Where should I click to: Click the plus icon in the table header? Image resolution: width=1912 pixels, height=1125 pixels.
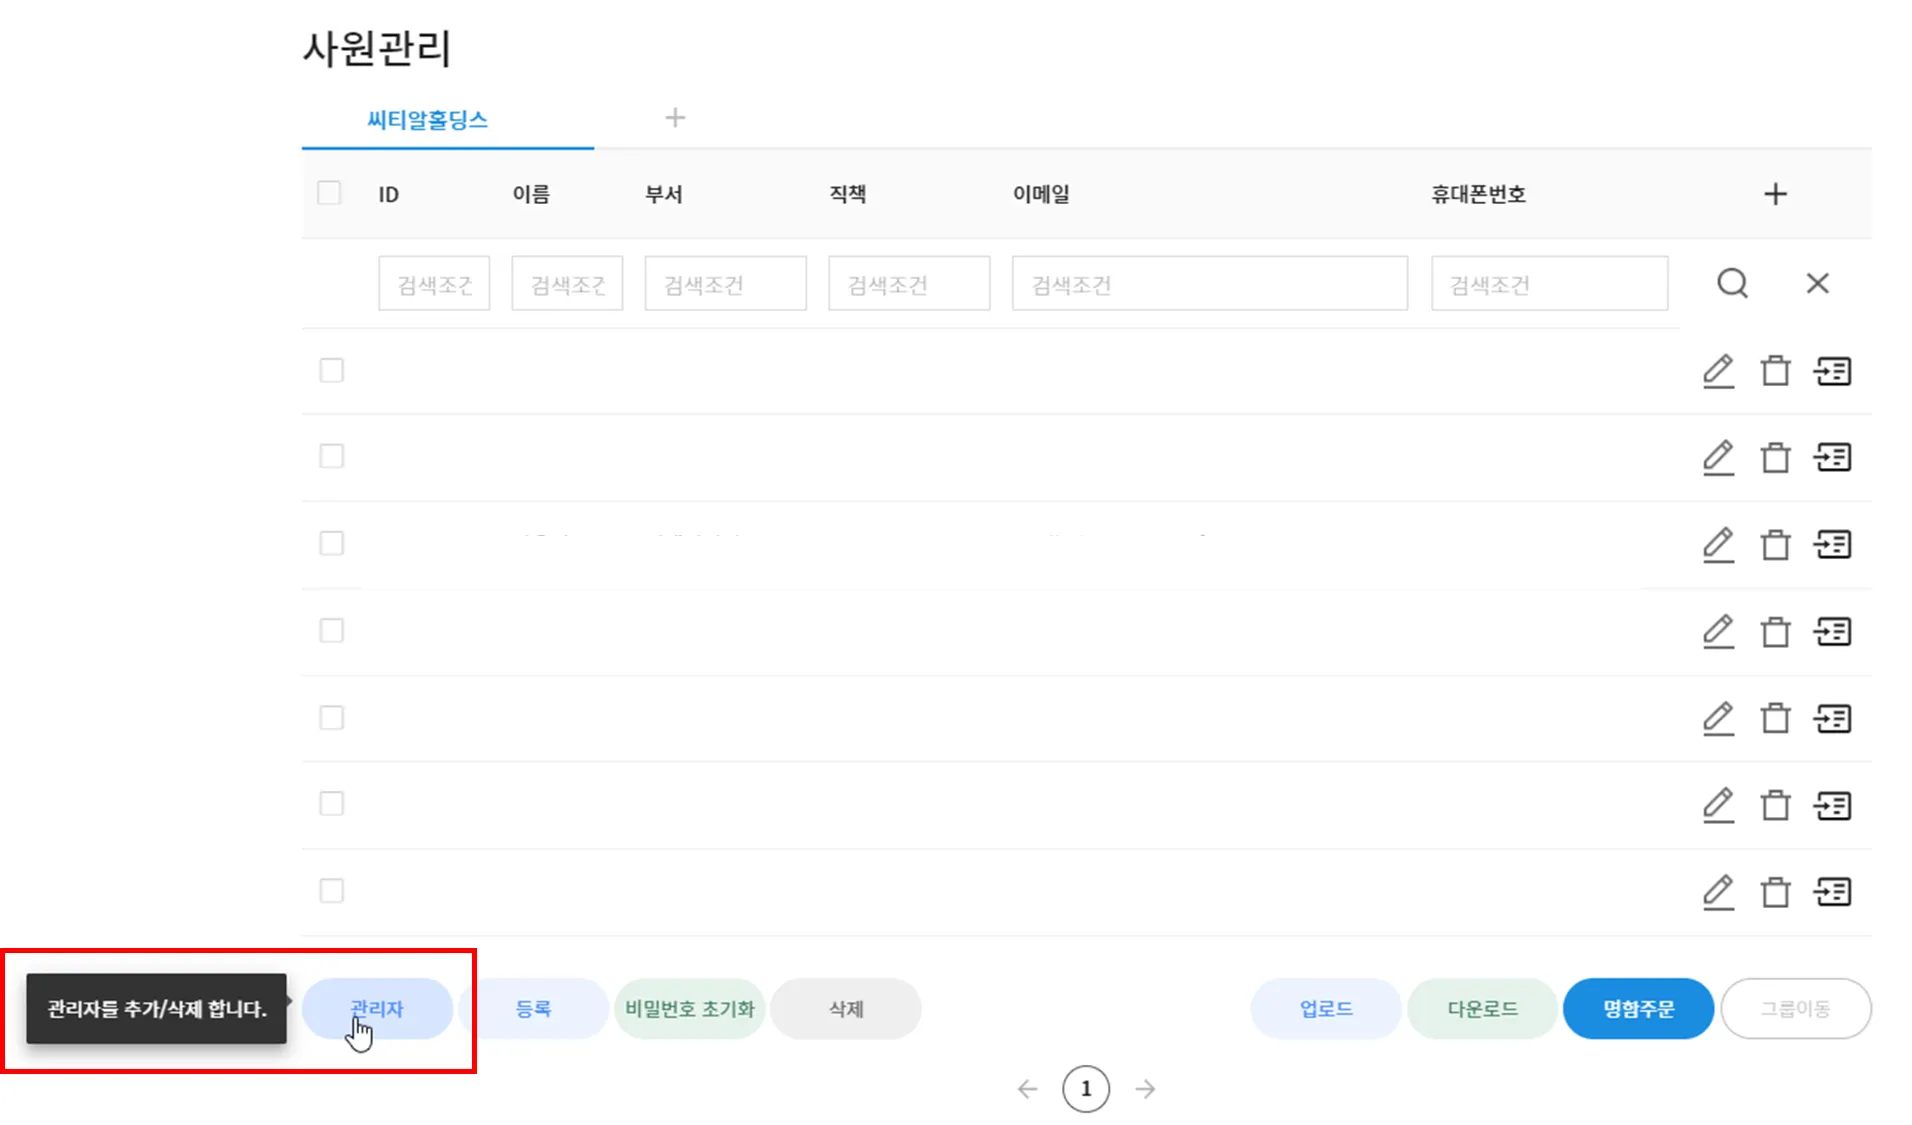tap(1775, 194)
